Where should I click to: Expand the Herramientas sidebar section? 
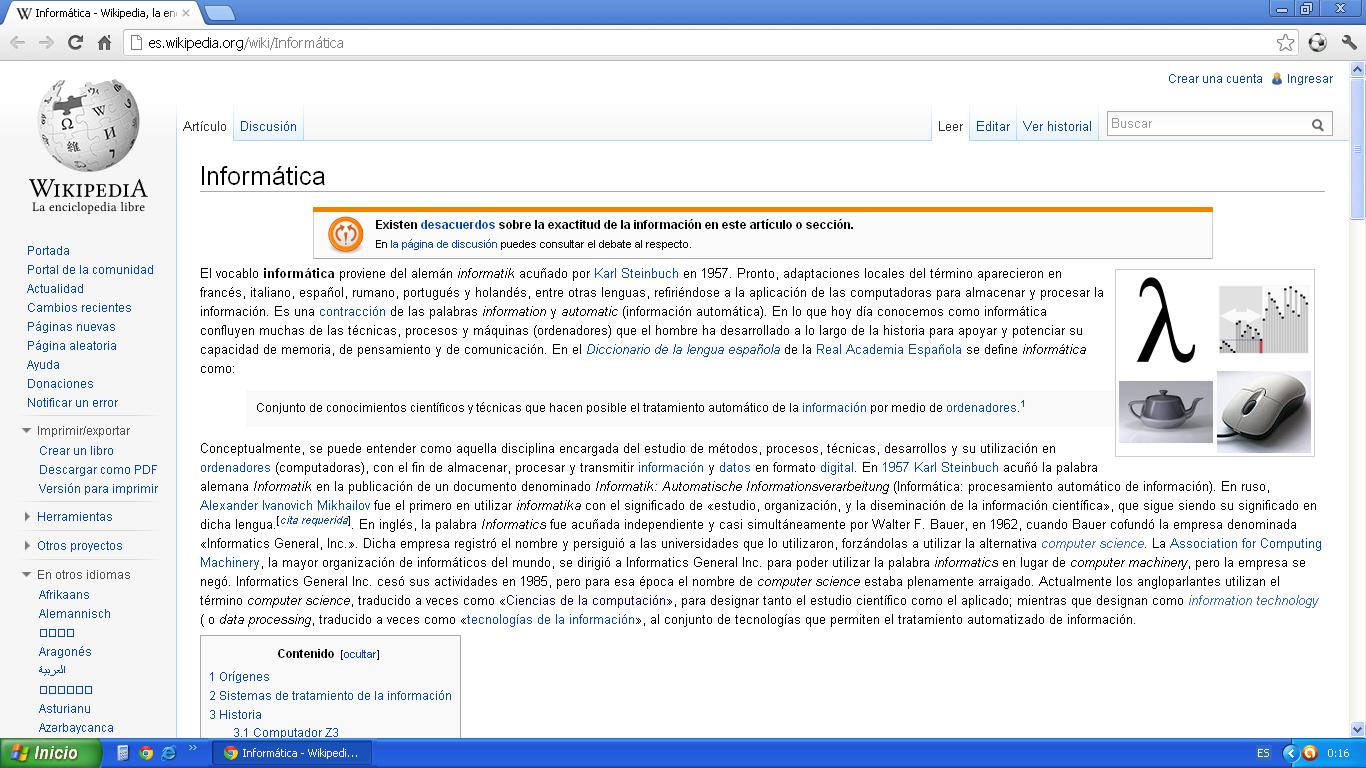[x=27, y=517]
